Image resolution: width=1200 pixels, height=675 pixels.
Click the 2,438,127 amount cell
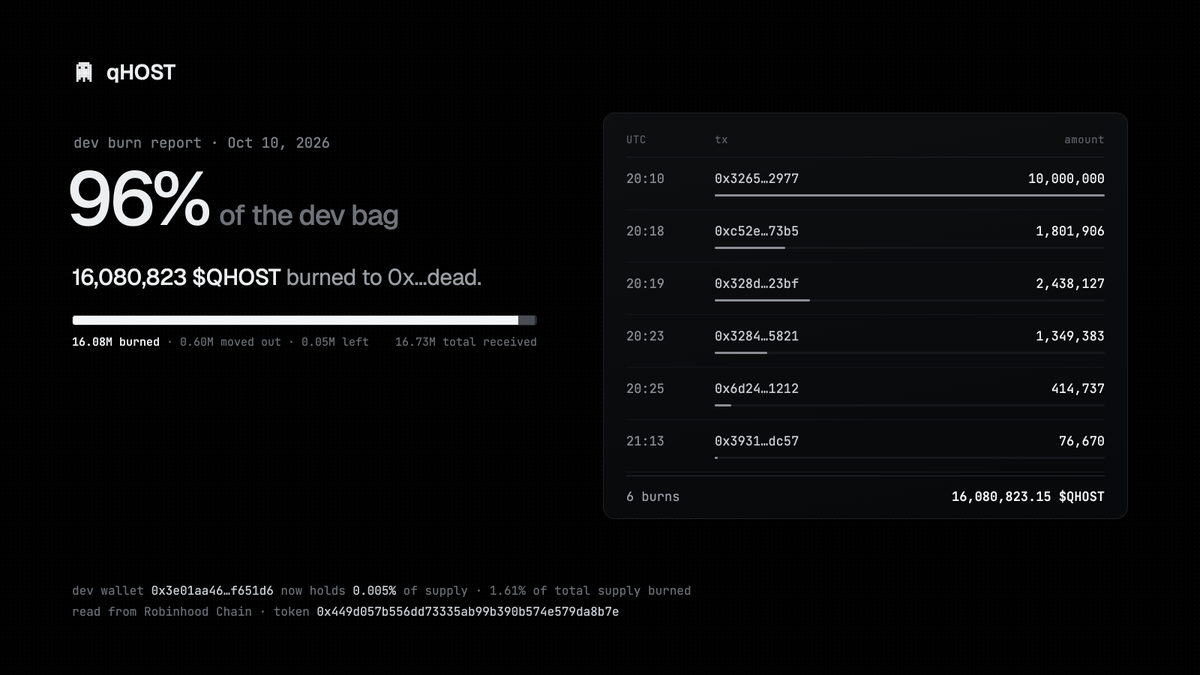1070,284
